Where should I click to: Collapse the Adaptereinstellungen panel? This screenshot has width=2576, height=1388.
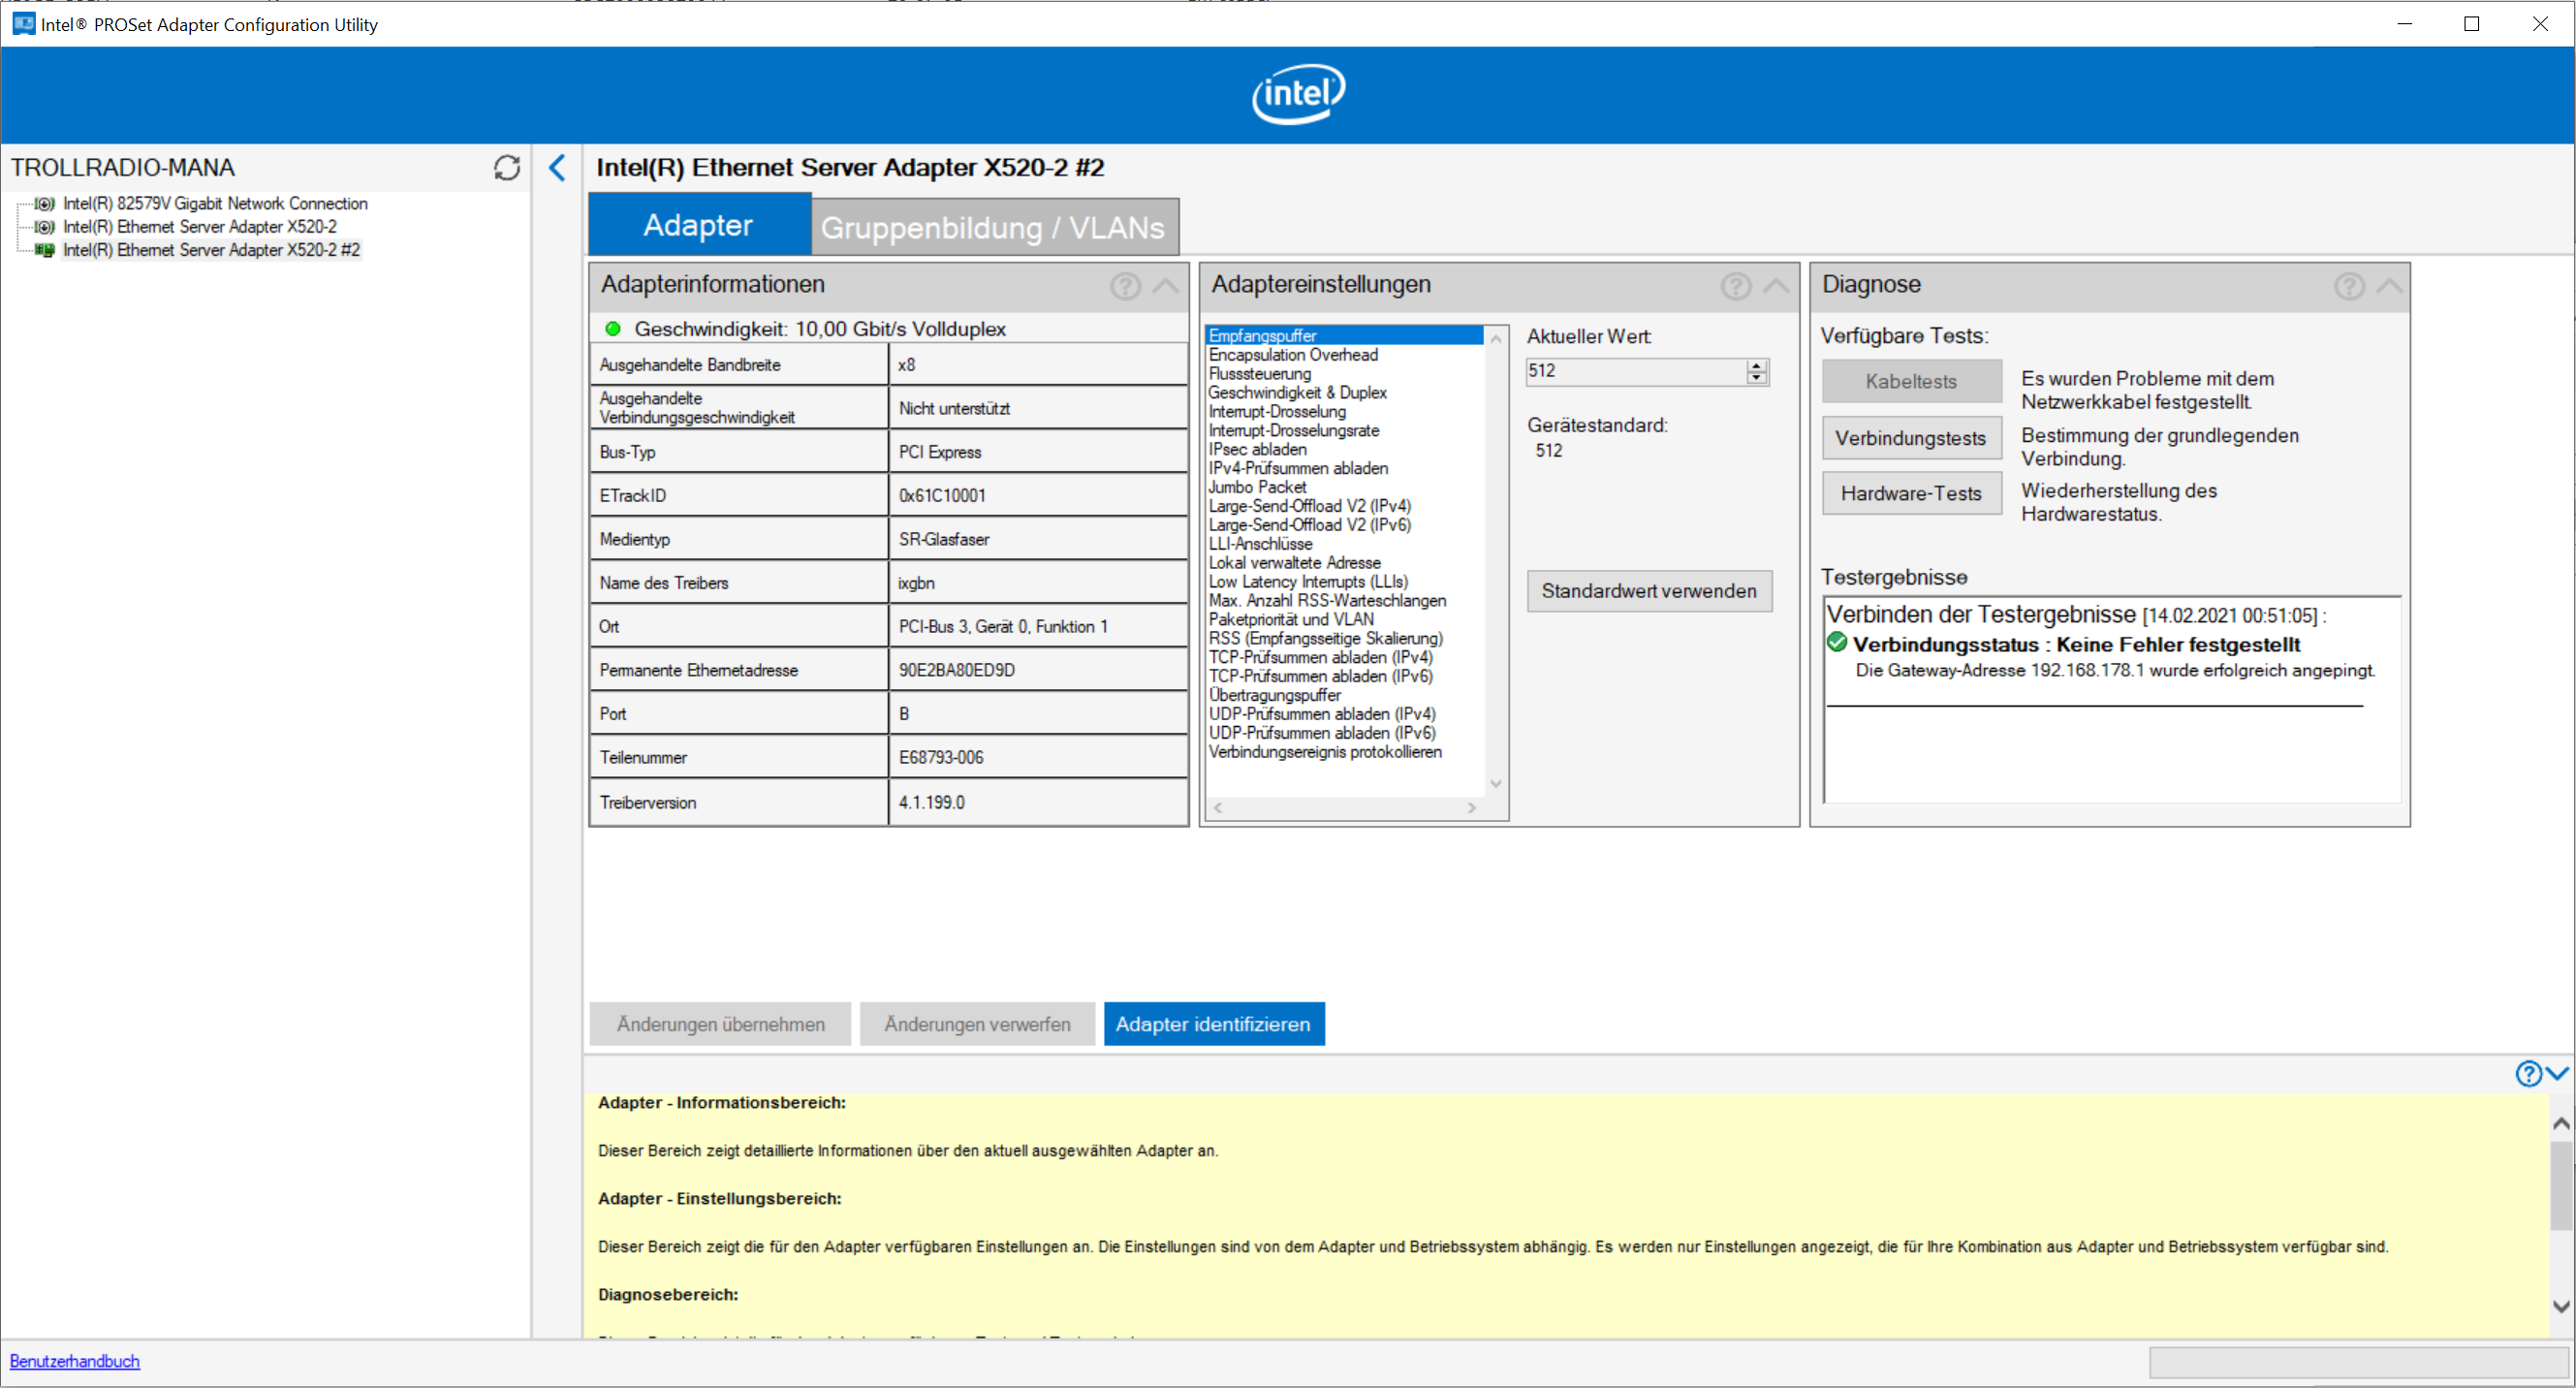(1776, 286)
